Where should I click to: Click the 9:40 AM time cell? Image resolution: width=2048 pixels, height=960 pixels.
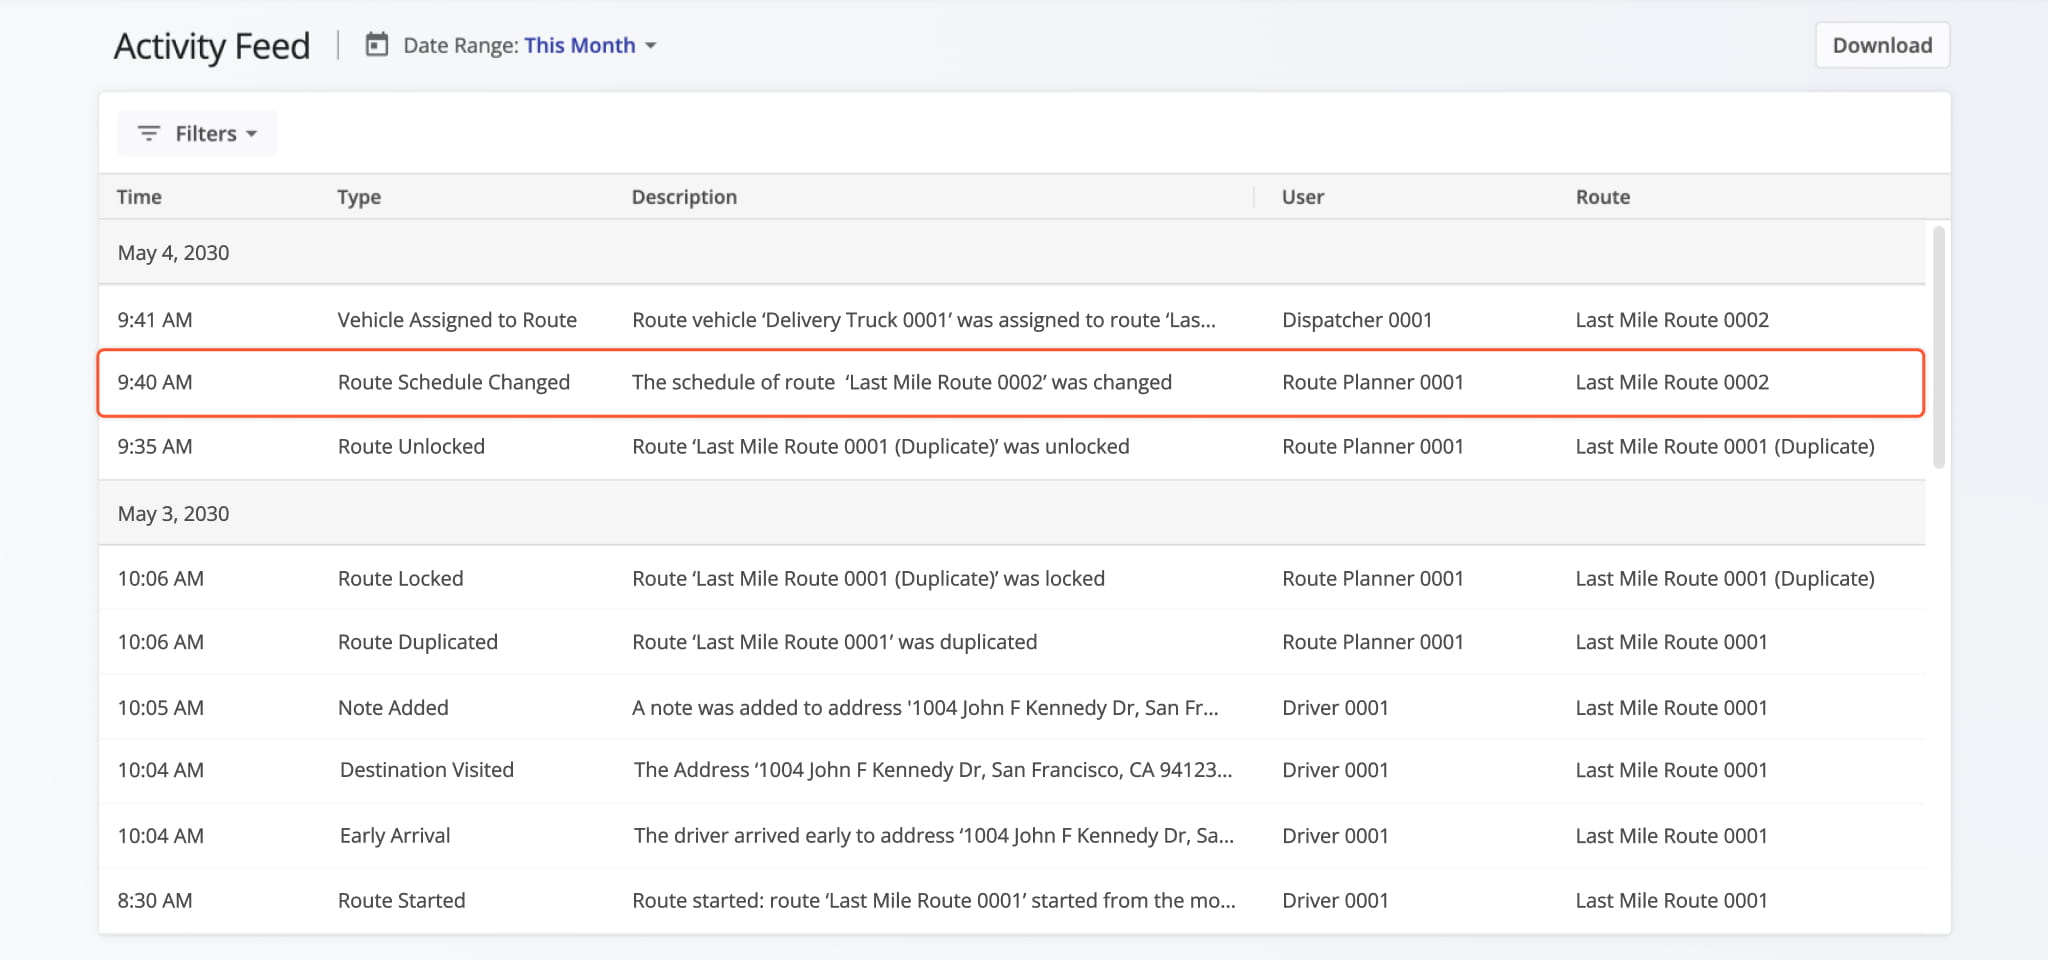point(155,382)
